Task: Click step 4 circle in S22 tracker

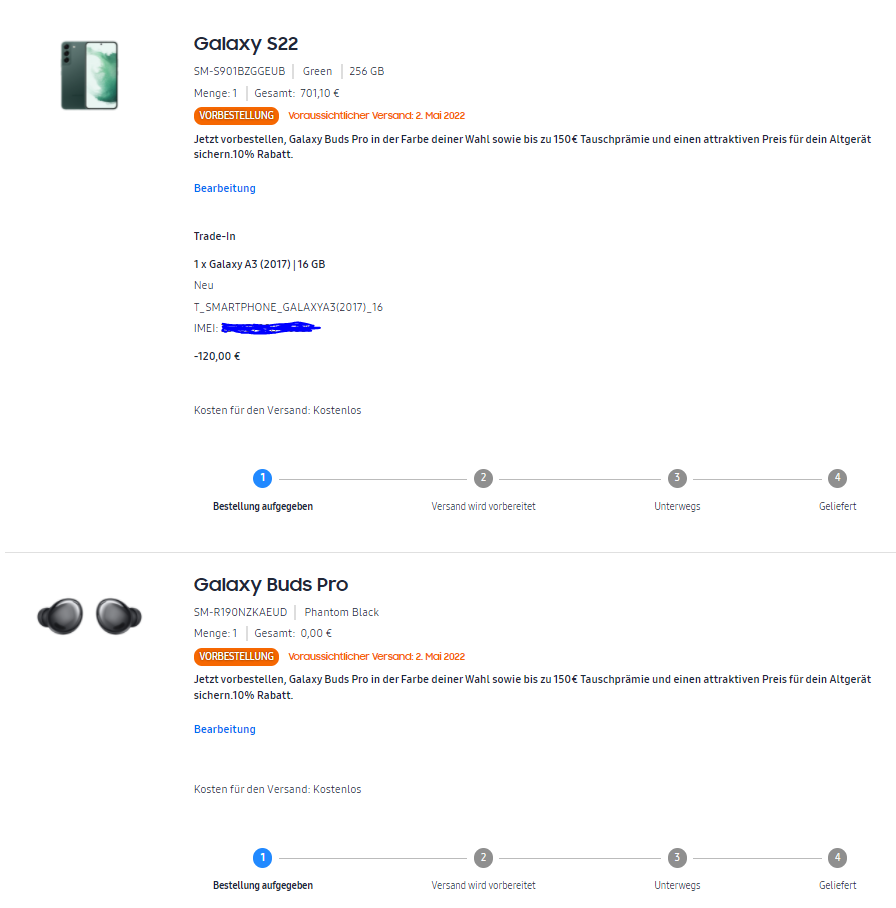Action: pos(837,478)
